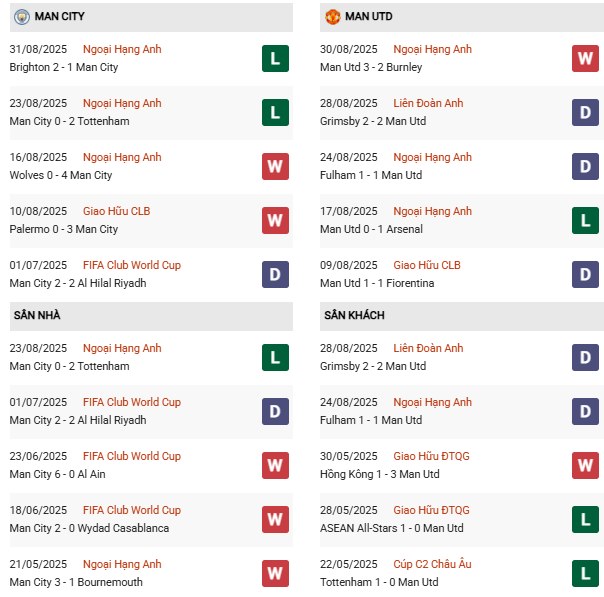The width and height of the screenshot is (604, 597).
Task: Click the W badge for Man Utd 3 - 2 Burnley
Action: (585, 58)
